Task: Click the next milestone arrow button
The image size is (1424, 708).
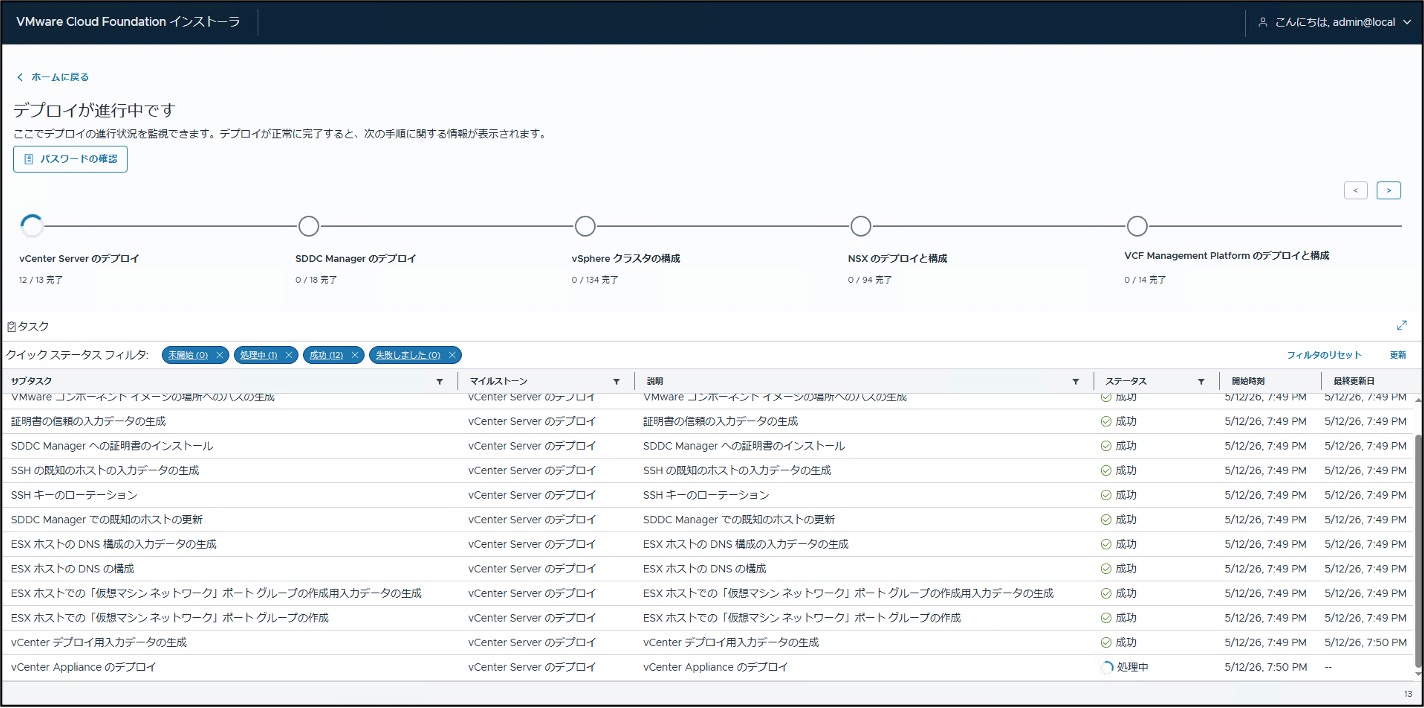Action: click(x=1388, y=190)
